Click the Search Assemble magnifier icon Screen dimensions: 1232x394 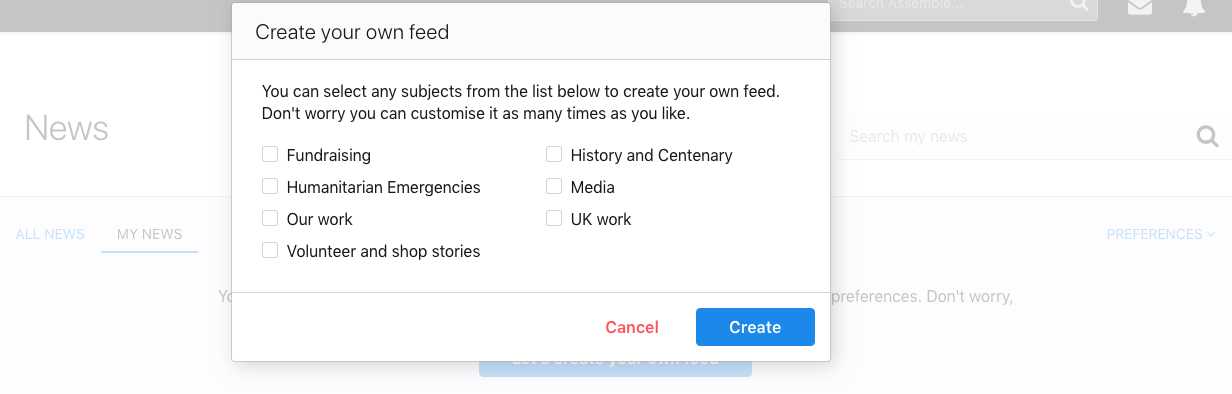tap(1079, 5)
